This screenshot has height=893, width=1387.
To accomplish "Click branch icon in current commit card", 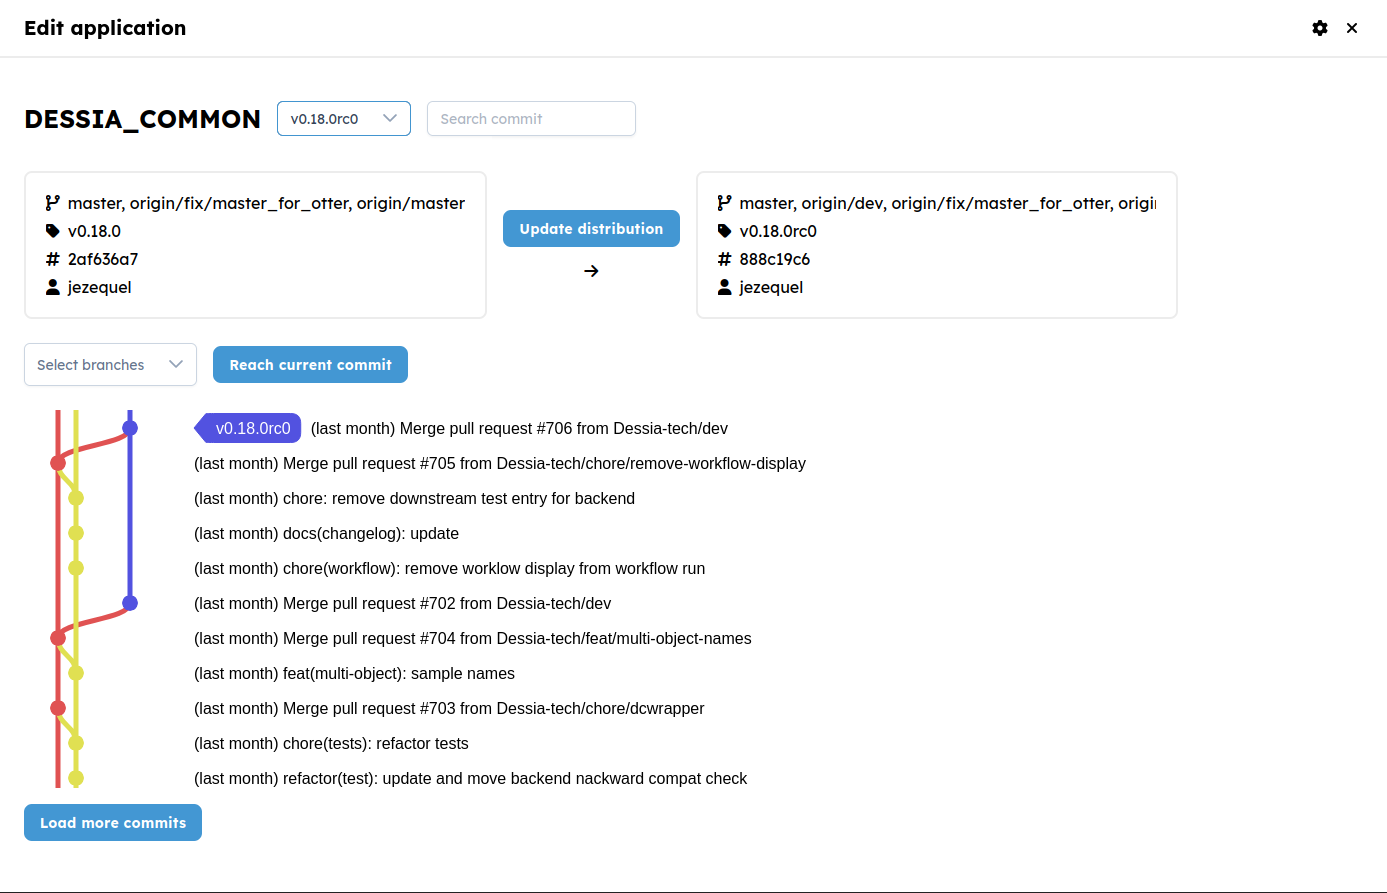I will (x=53, y=203).
